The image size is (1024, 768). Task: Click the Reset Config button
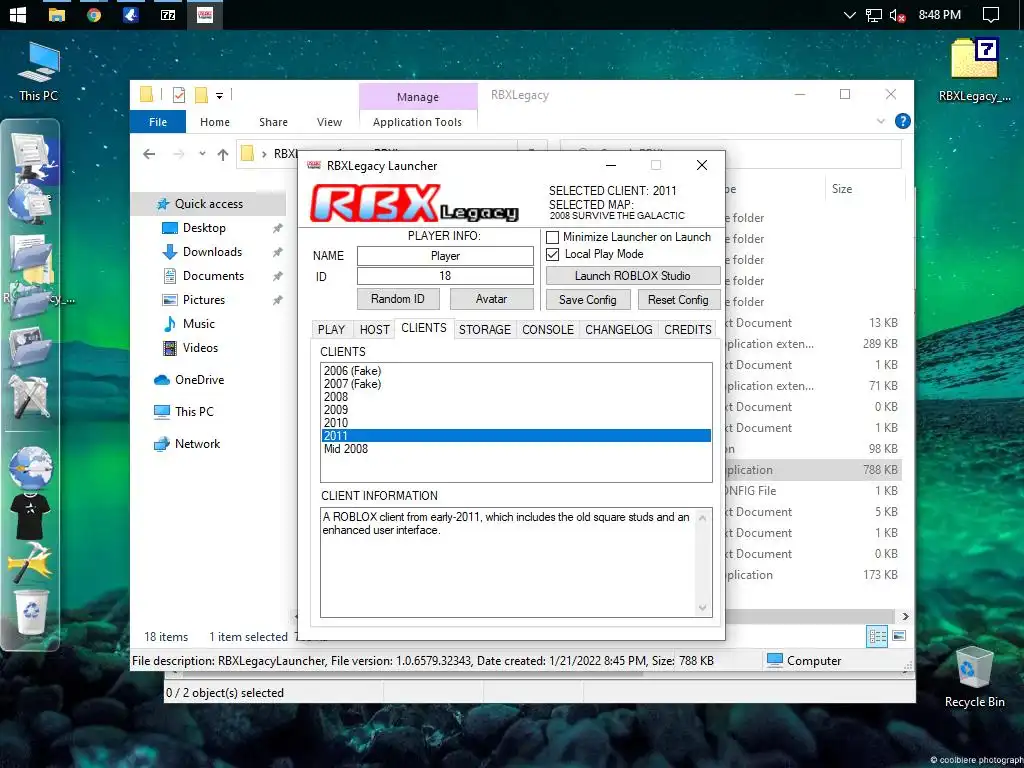click(678, 300)
